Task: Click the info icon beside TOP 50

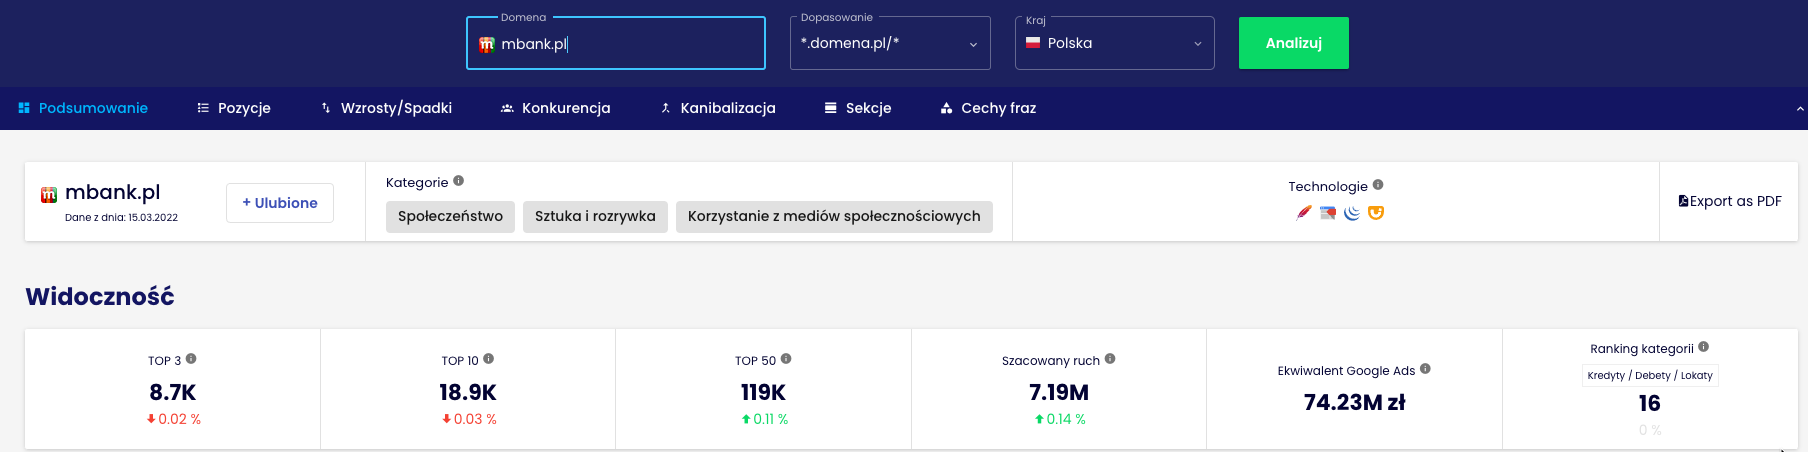Action: pyautogui.click(x=786, y=359)
